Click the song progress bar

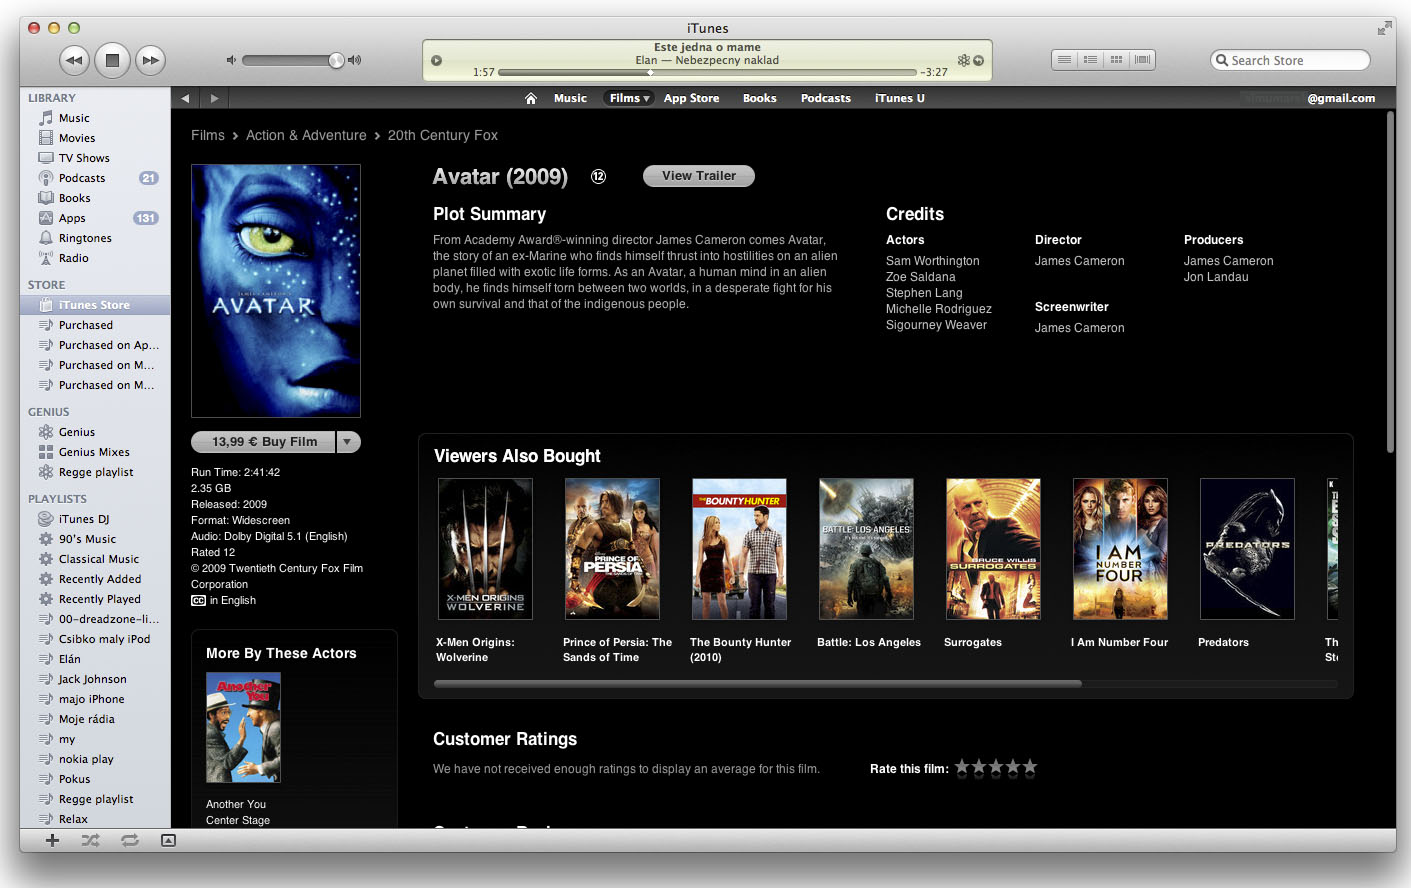tap(707, 72)
